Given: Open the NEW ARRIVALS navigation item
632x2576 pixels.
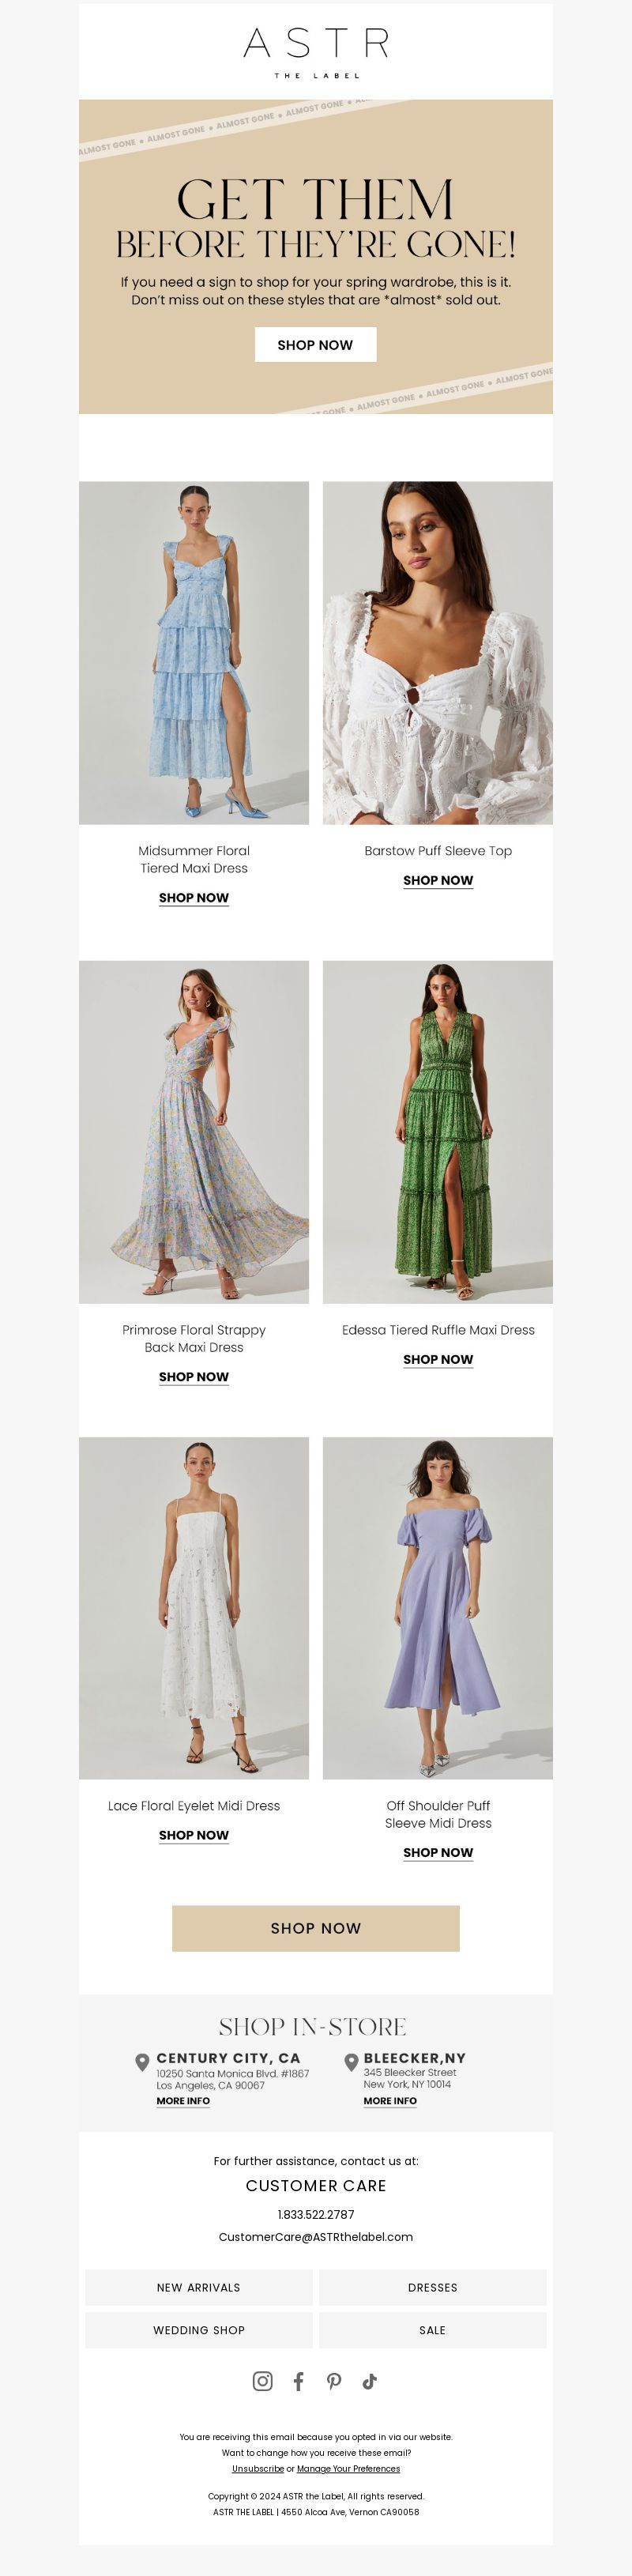Looking at the screenshot, I should click(199, 2287).
